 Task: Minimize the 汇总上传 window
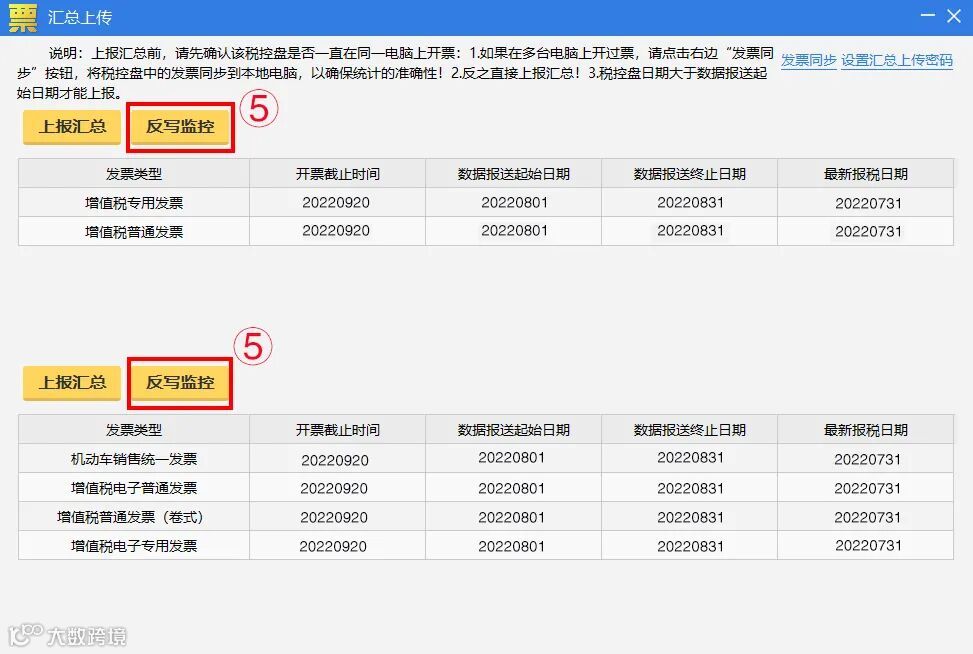[x=926, y=16]
